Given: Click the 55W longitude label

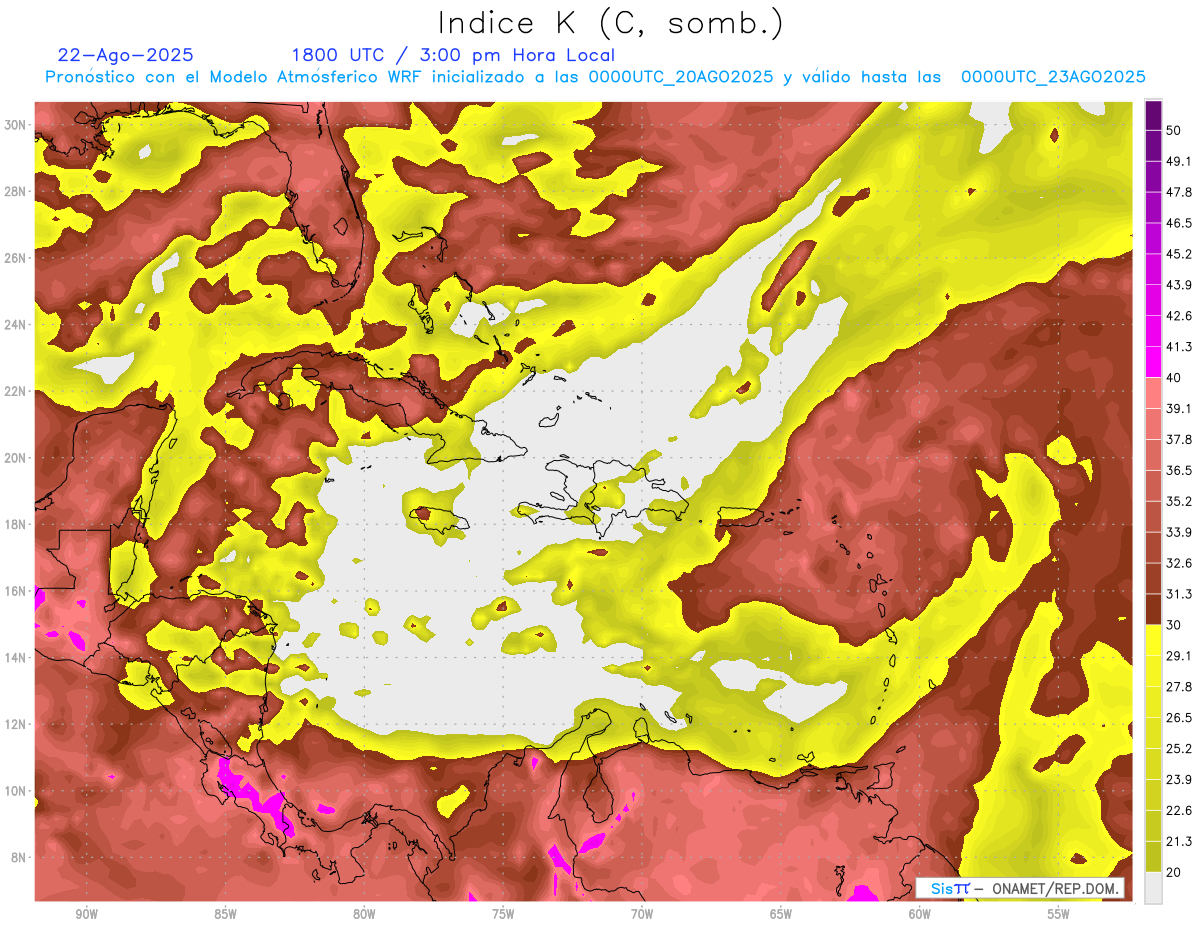Looking at the screenshot, I should (x=1059, y=914).
